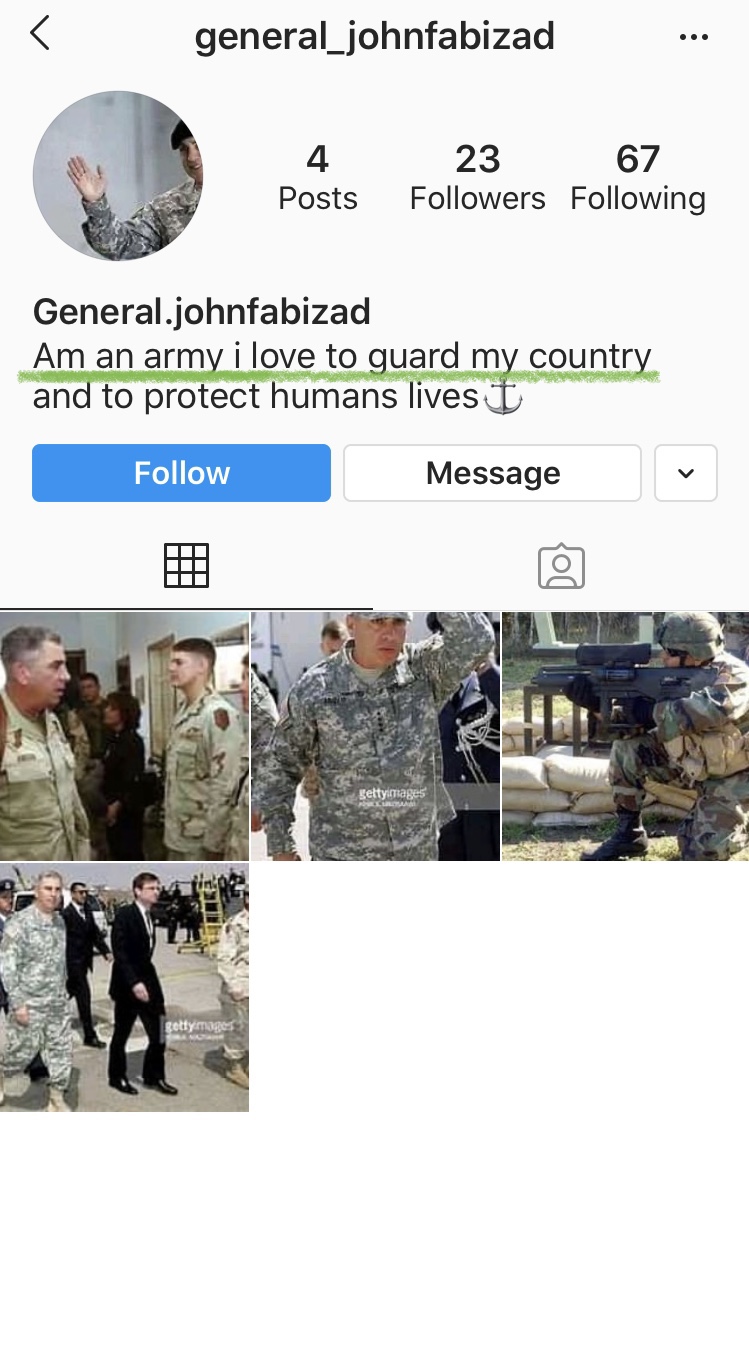749x1354 pixels.
Task: Switch to the tagged photos tab
Action: (561, 566)
